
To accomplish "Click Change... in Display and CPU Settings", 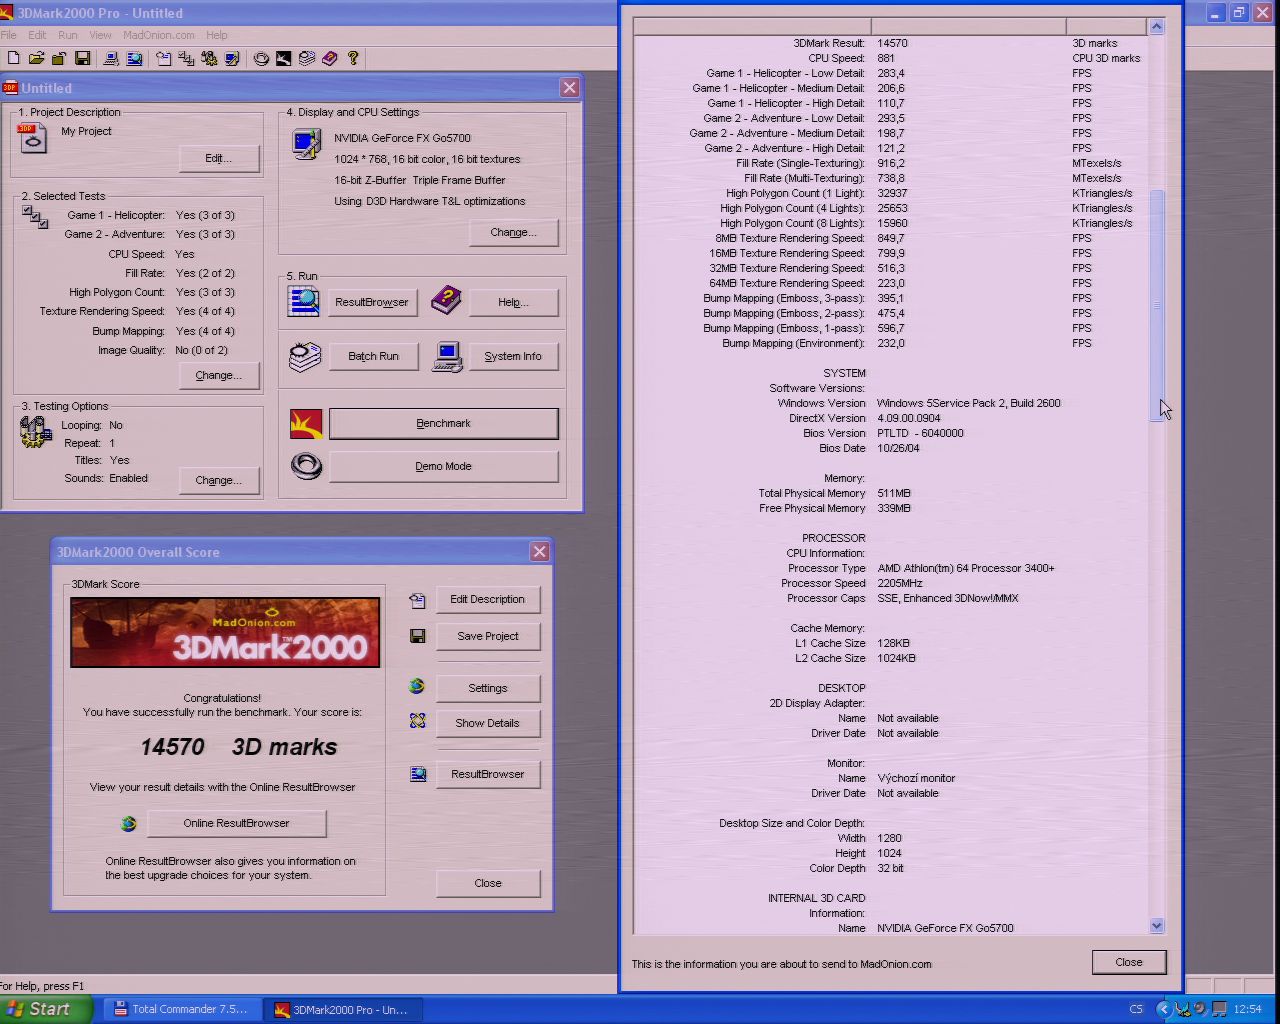I will point(513,233).
